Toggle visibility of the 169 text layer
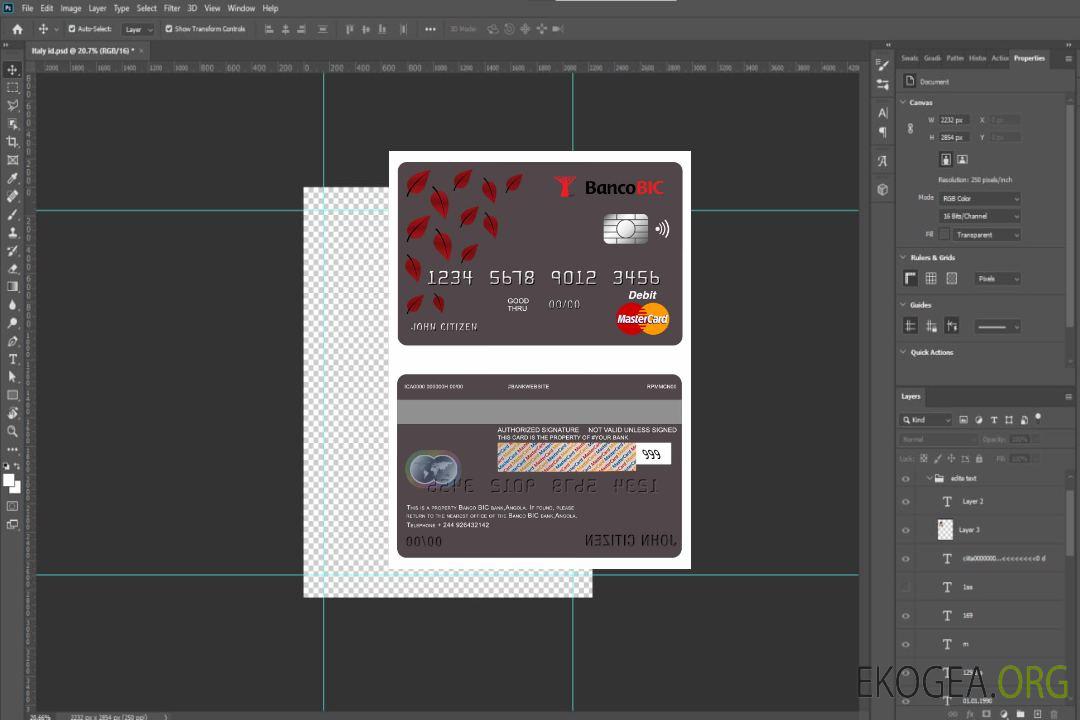The width and height of the screenshot is (1080, 720). (906, 616)
